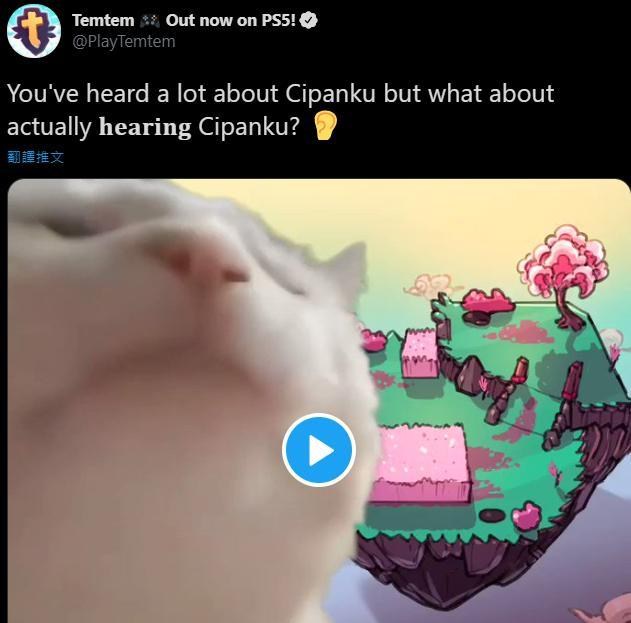Open the @PlayTemtem handle link
The width and height of the screenshot is (631, 623).
click(x=124, y=41)
